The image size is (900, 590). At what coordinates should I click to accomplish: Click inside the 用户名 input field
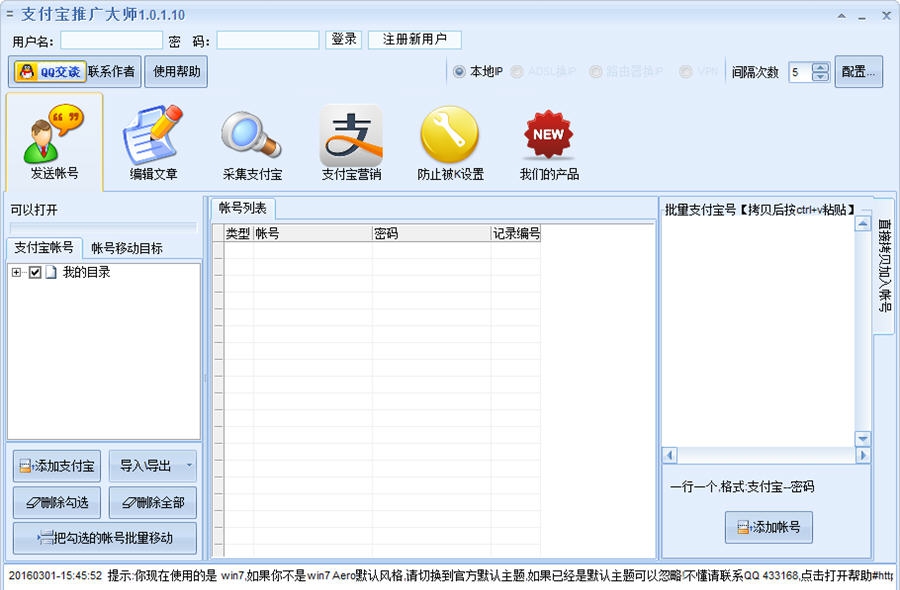pyautogui.click(x=110, y=39)
